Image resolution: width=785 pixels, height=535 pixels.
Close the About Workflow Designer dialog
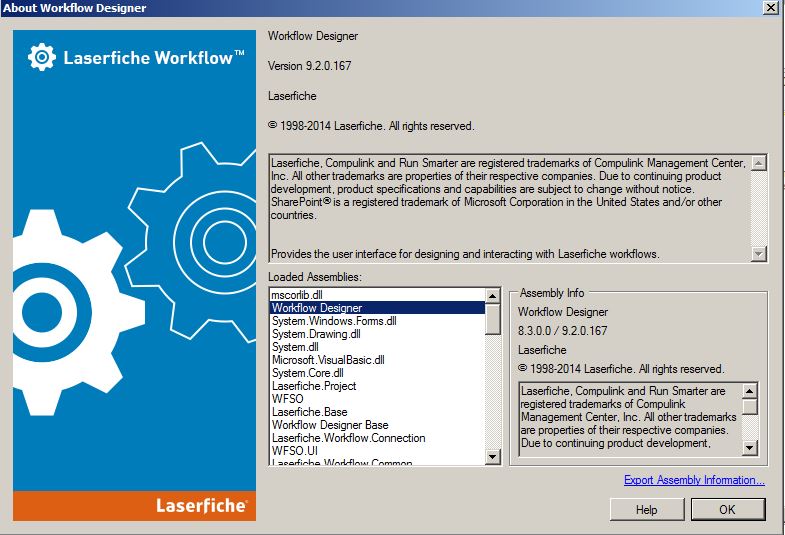[771, 8]
